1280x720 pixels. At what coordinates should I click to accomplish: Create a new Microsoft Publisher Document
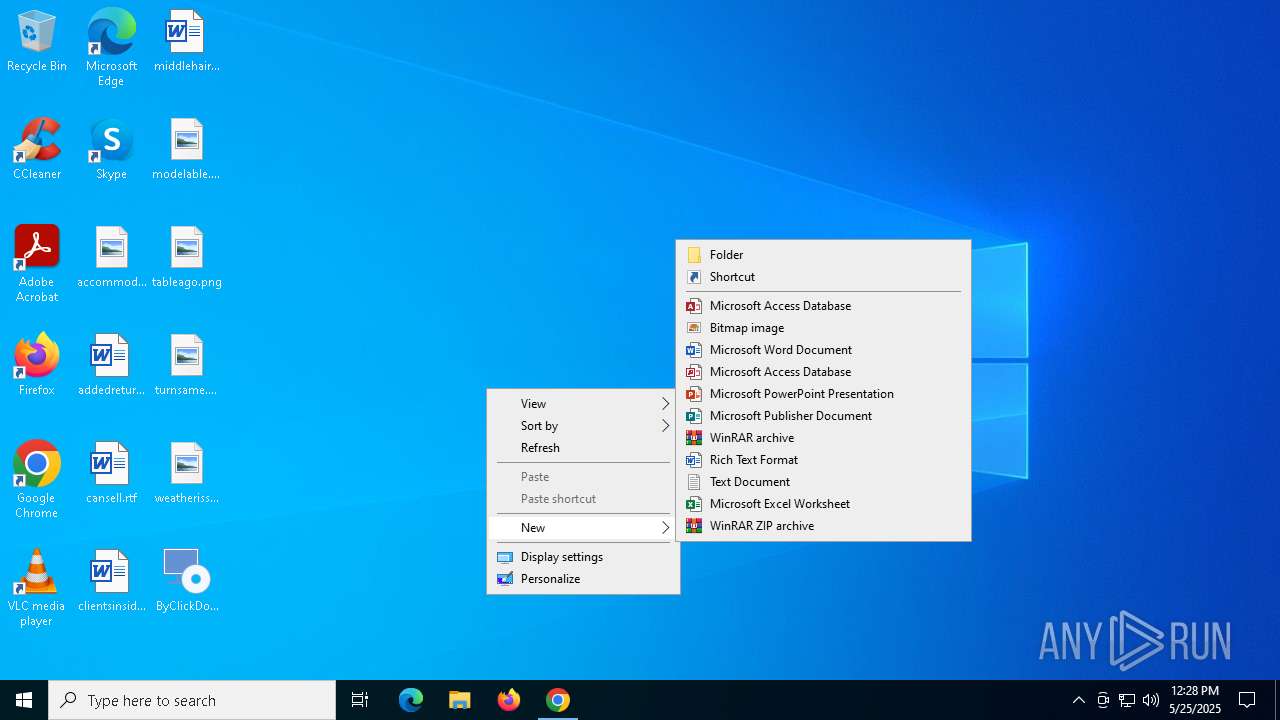tap(823, 416)
